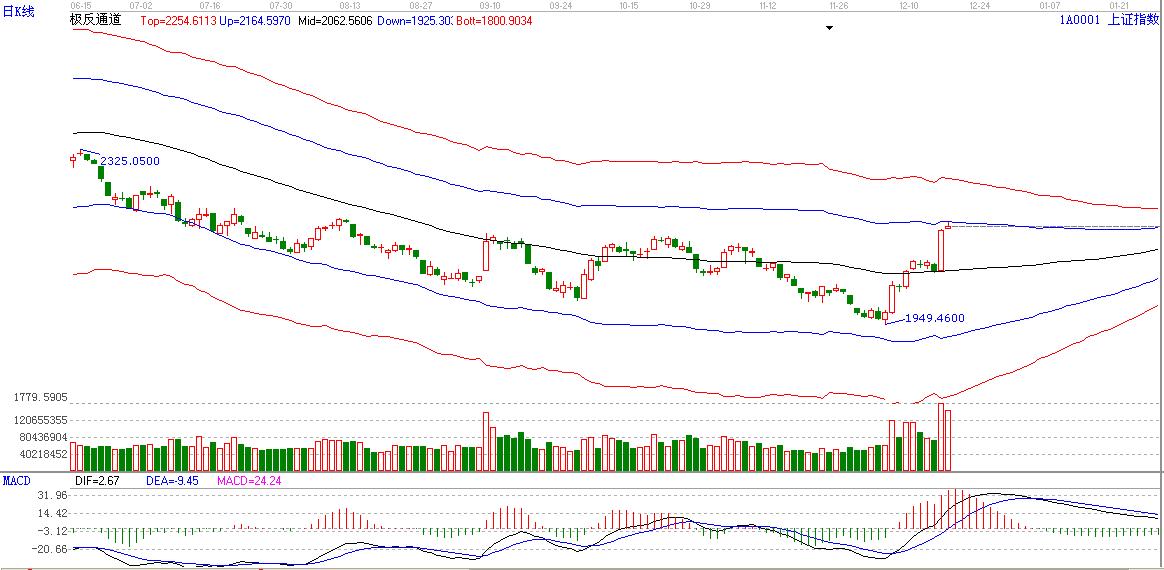Image resolution: width=1164 pixels, height=570 pixels.
Task: Click the DIF=2.67 value
Action: pyautogui.click(x=96, y=481)
